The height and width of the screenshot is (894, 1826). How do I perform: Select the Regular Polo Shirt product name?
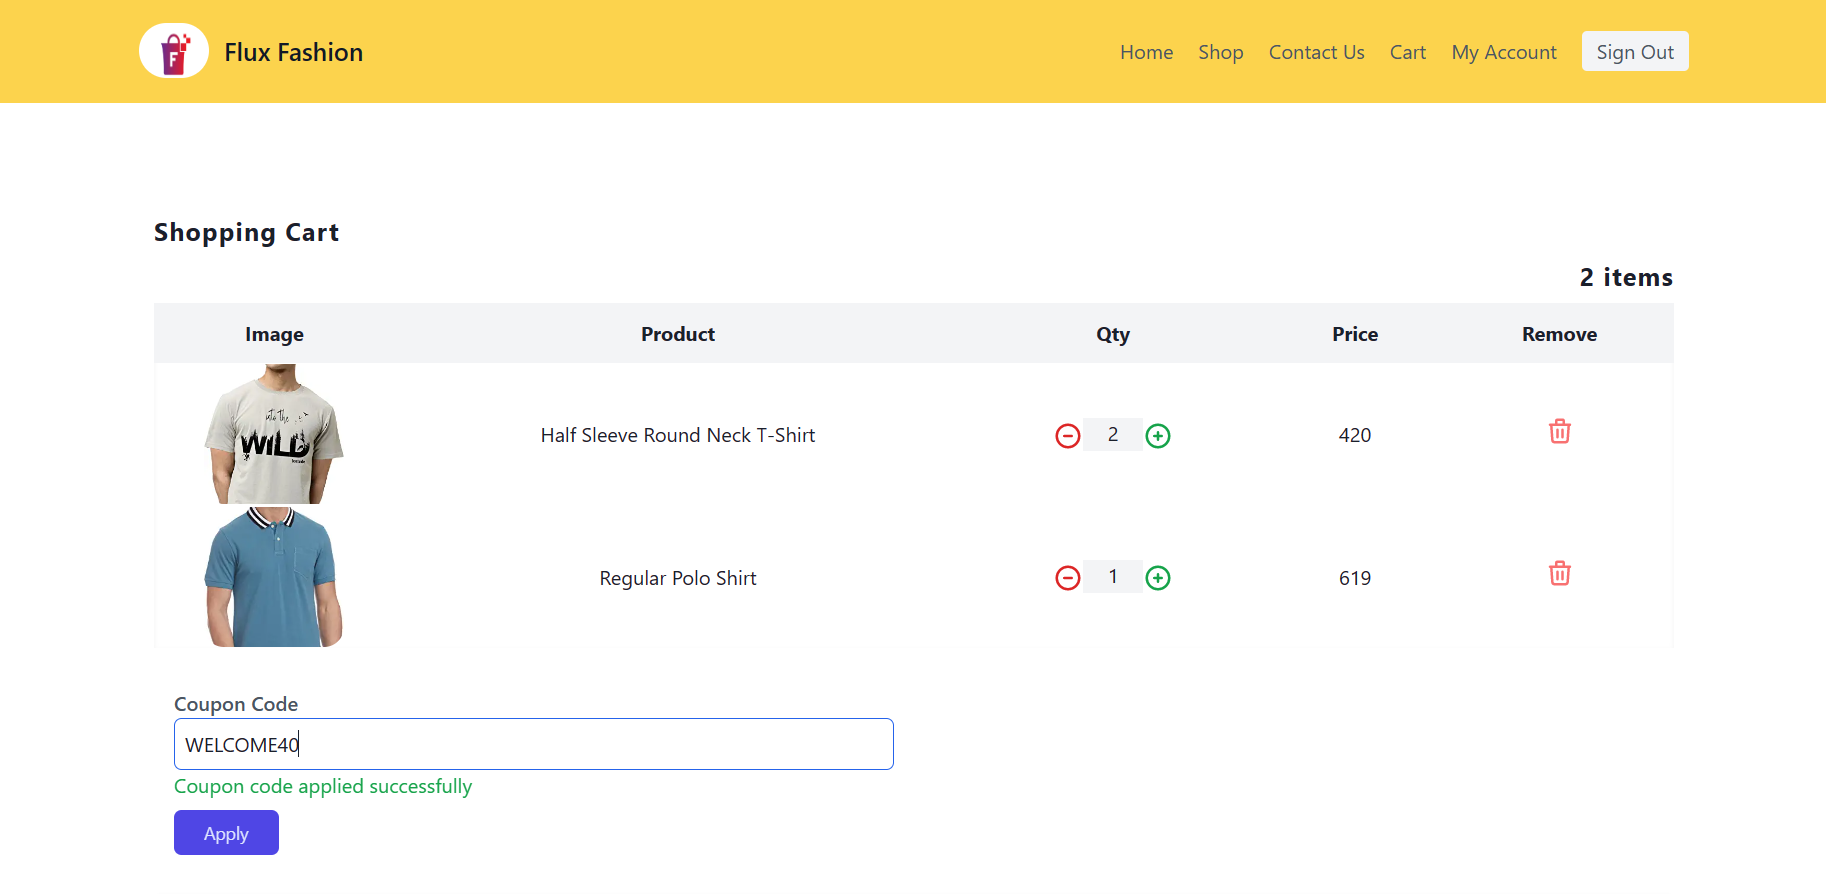click(x=677, y=578)
